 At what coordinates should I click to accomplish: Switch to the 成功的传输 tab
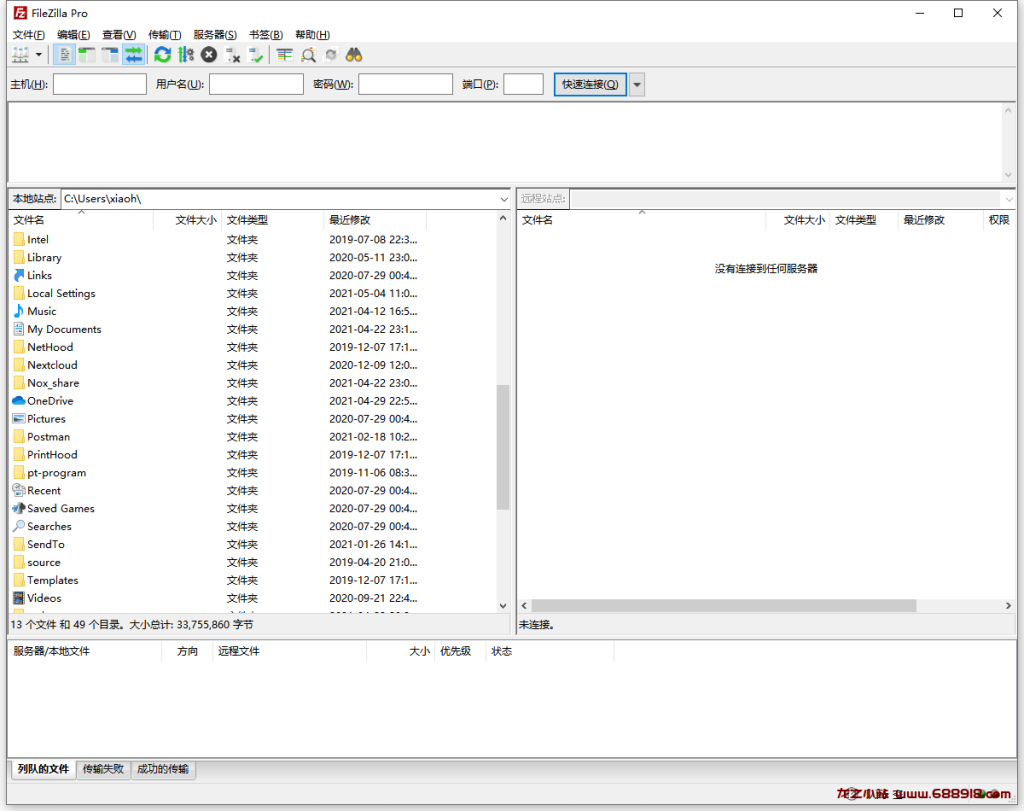(163, 769)
